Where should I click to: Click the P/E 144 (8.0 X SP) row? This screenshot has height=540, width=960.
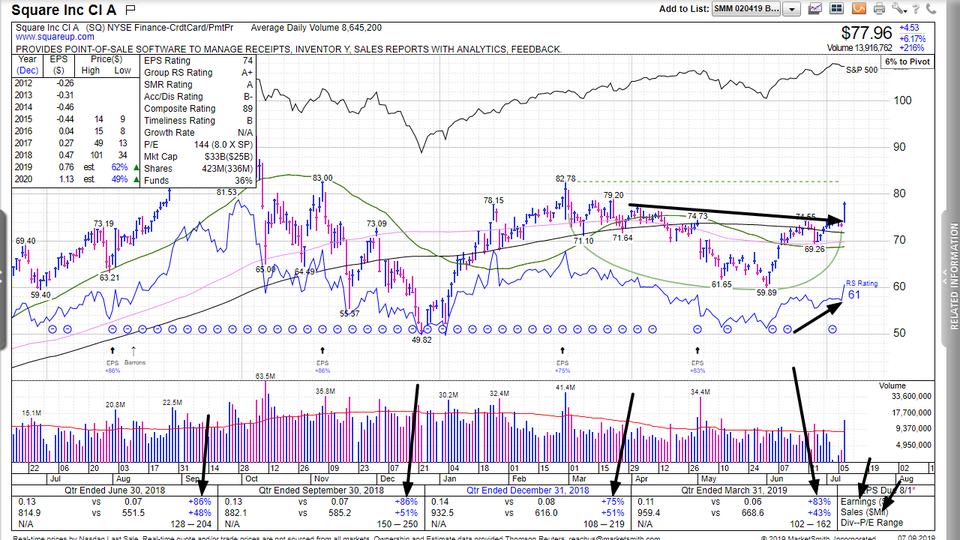198,144
